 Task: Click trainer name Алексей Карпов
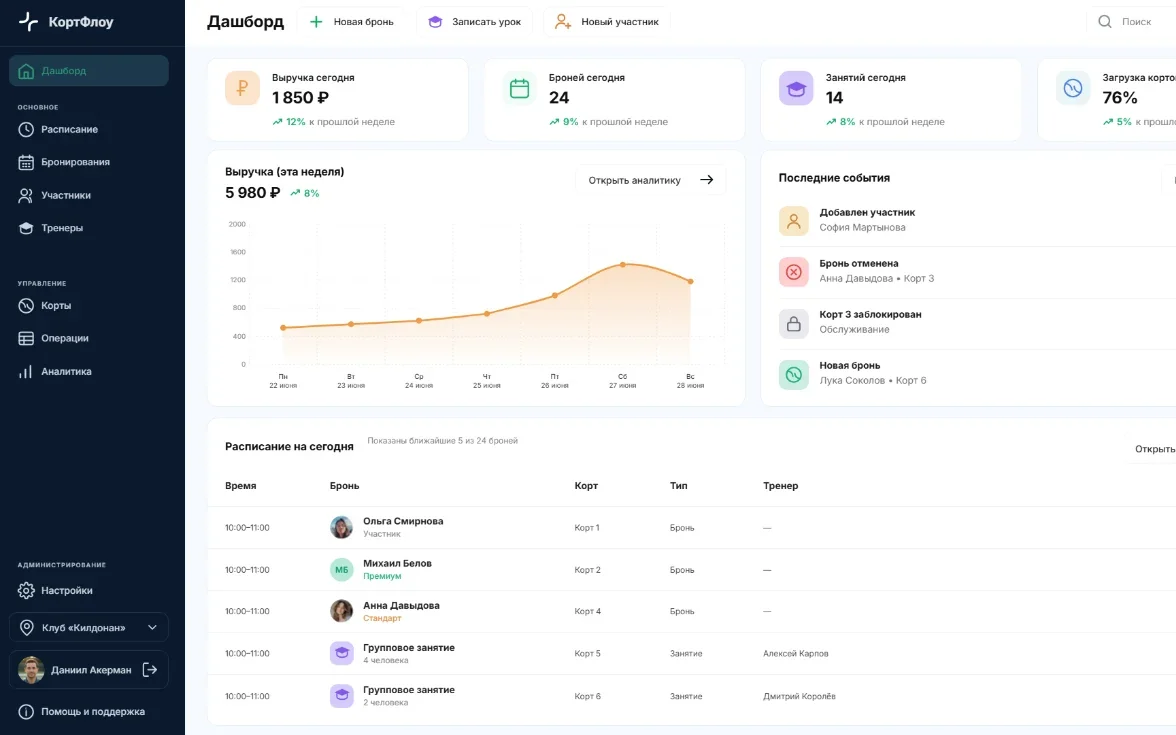pyautogui.click(x=796, y=654)
